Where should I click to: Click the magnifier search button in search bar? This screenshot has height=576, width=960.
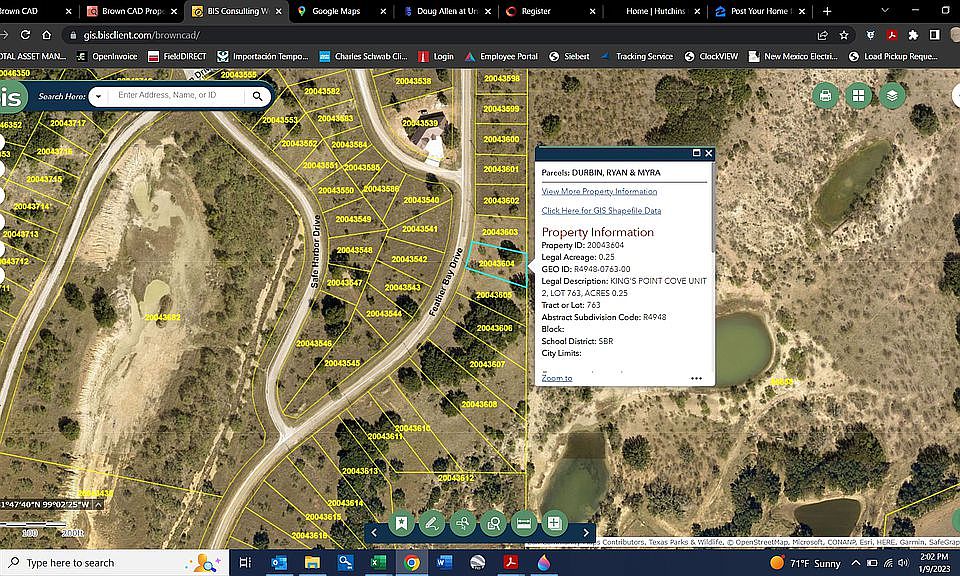pos(258,96)
